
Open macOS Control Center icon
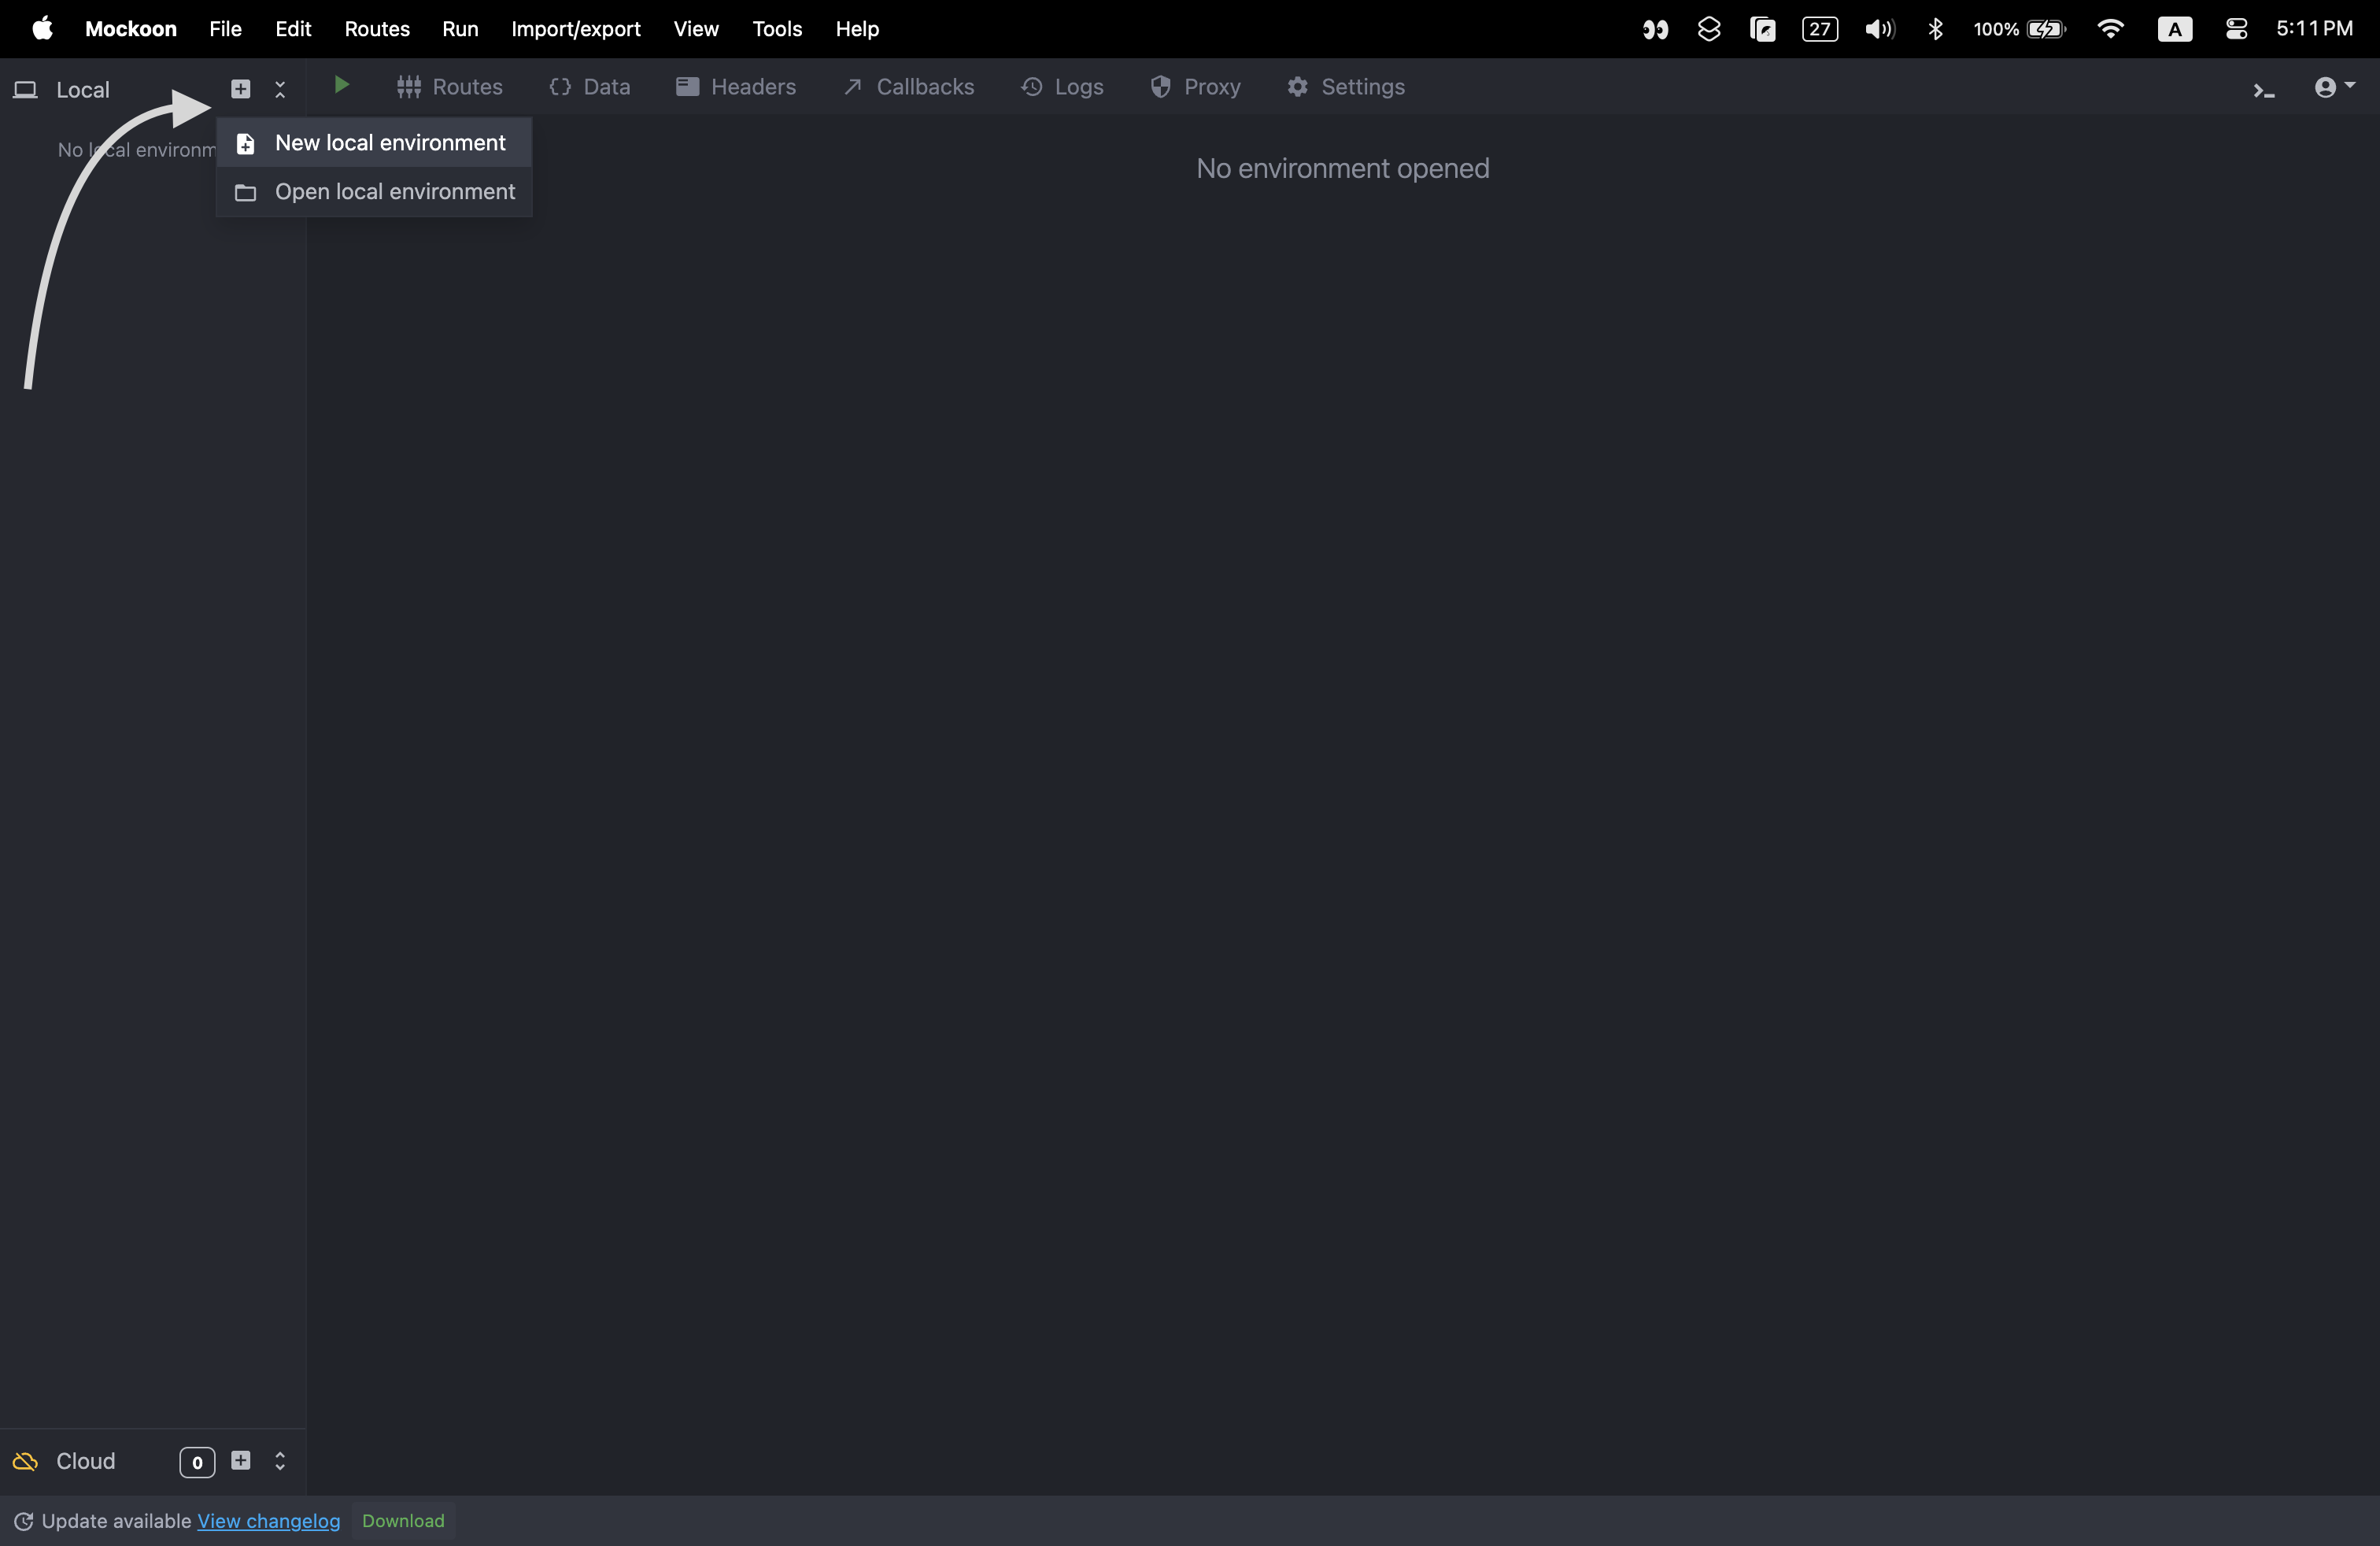[2237, 29]
